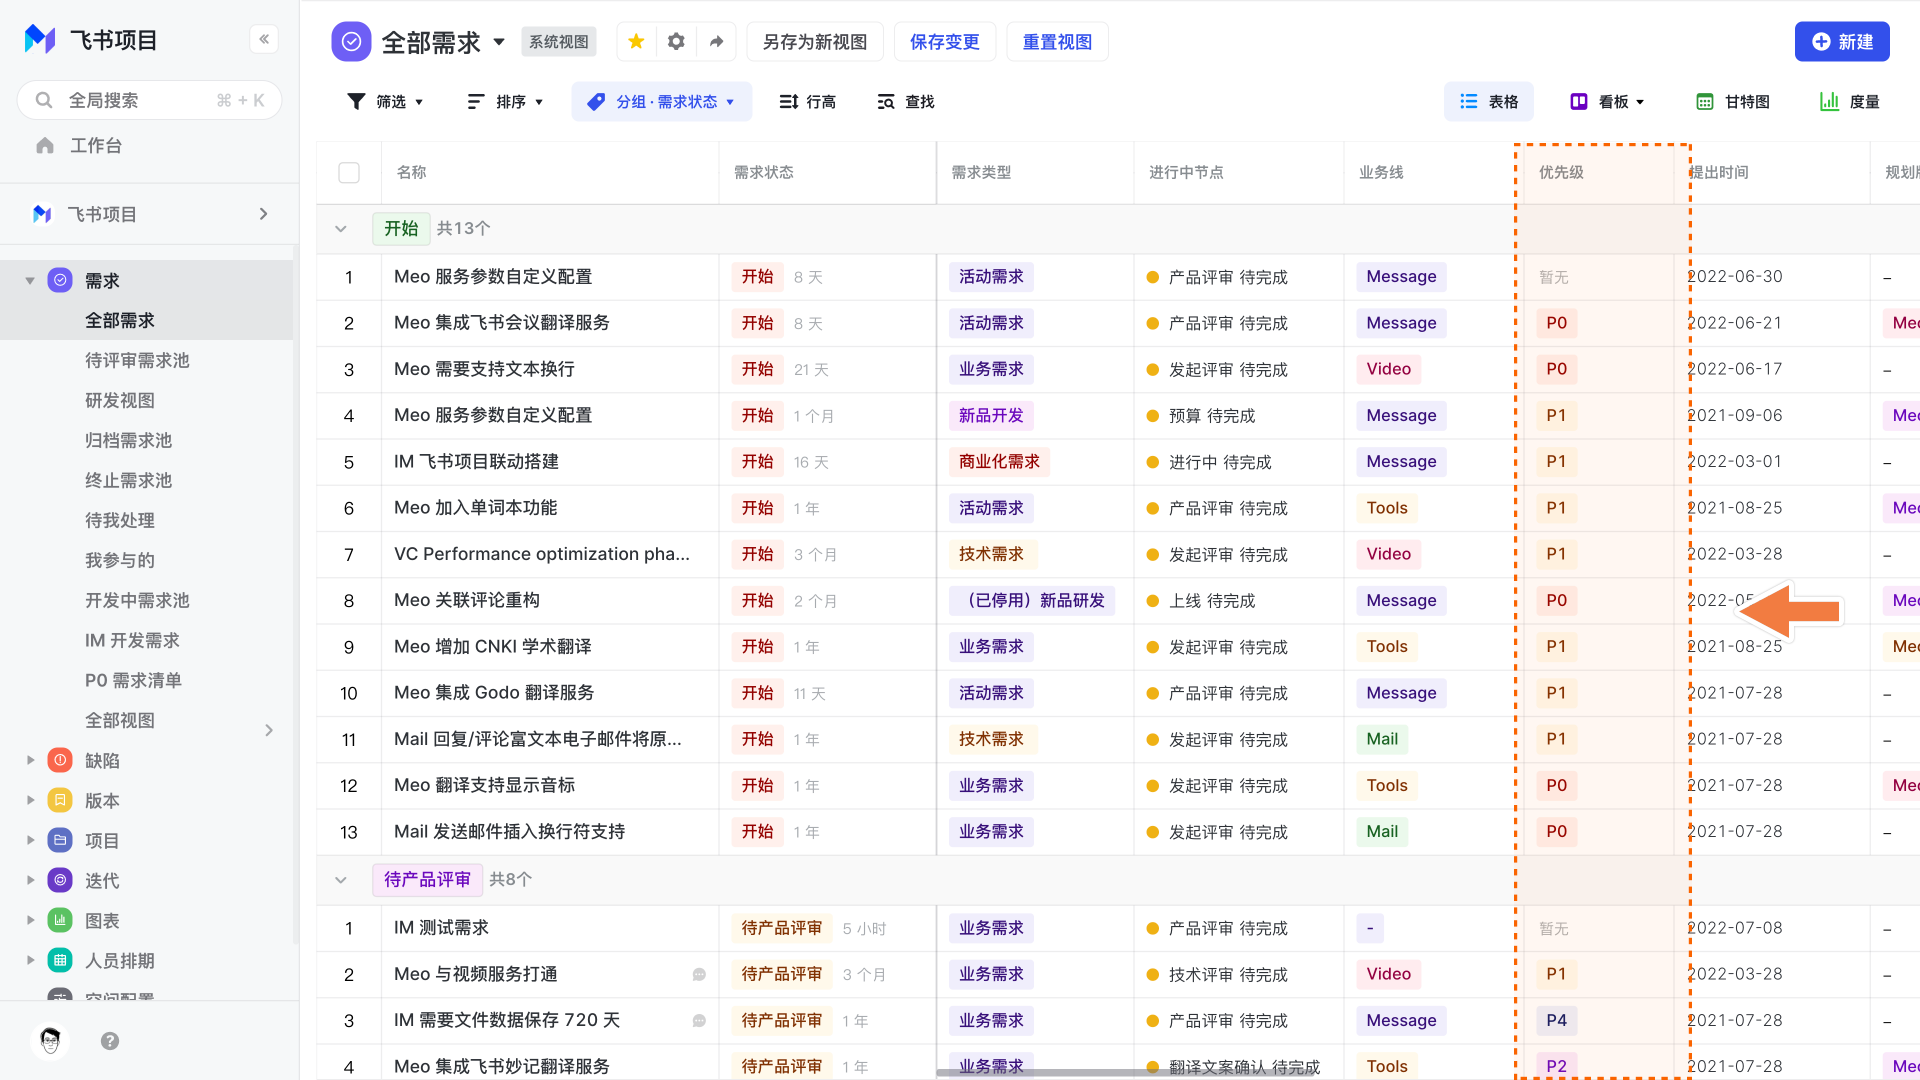Click 新品开发 type tag
This screenshot has height=1080, width=1920.
coord(991,416)
